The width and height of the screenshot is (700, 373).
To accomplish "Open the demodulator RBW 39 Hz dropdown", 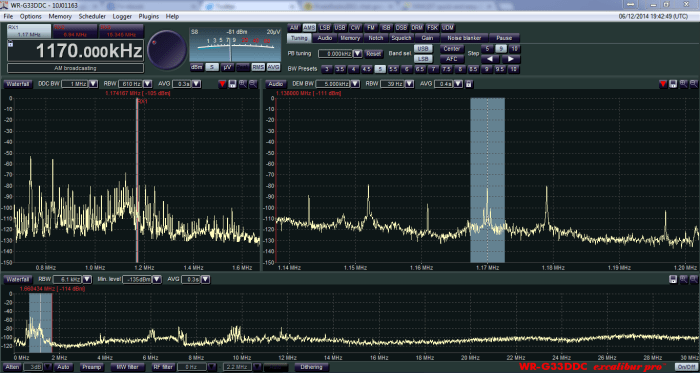I will click(409, 84).
